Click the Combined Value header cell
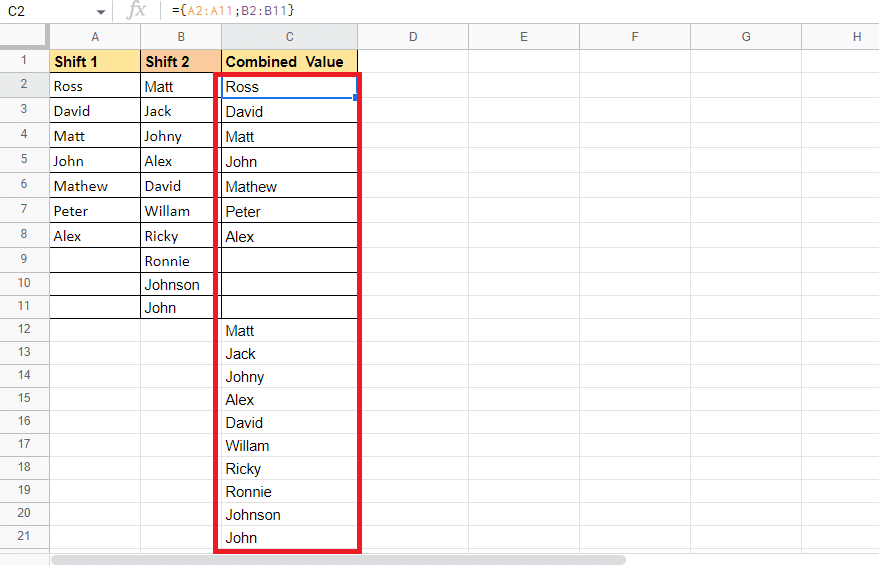 point(289,62)
